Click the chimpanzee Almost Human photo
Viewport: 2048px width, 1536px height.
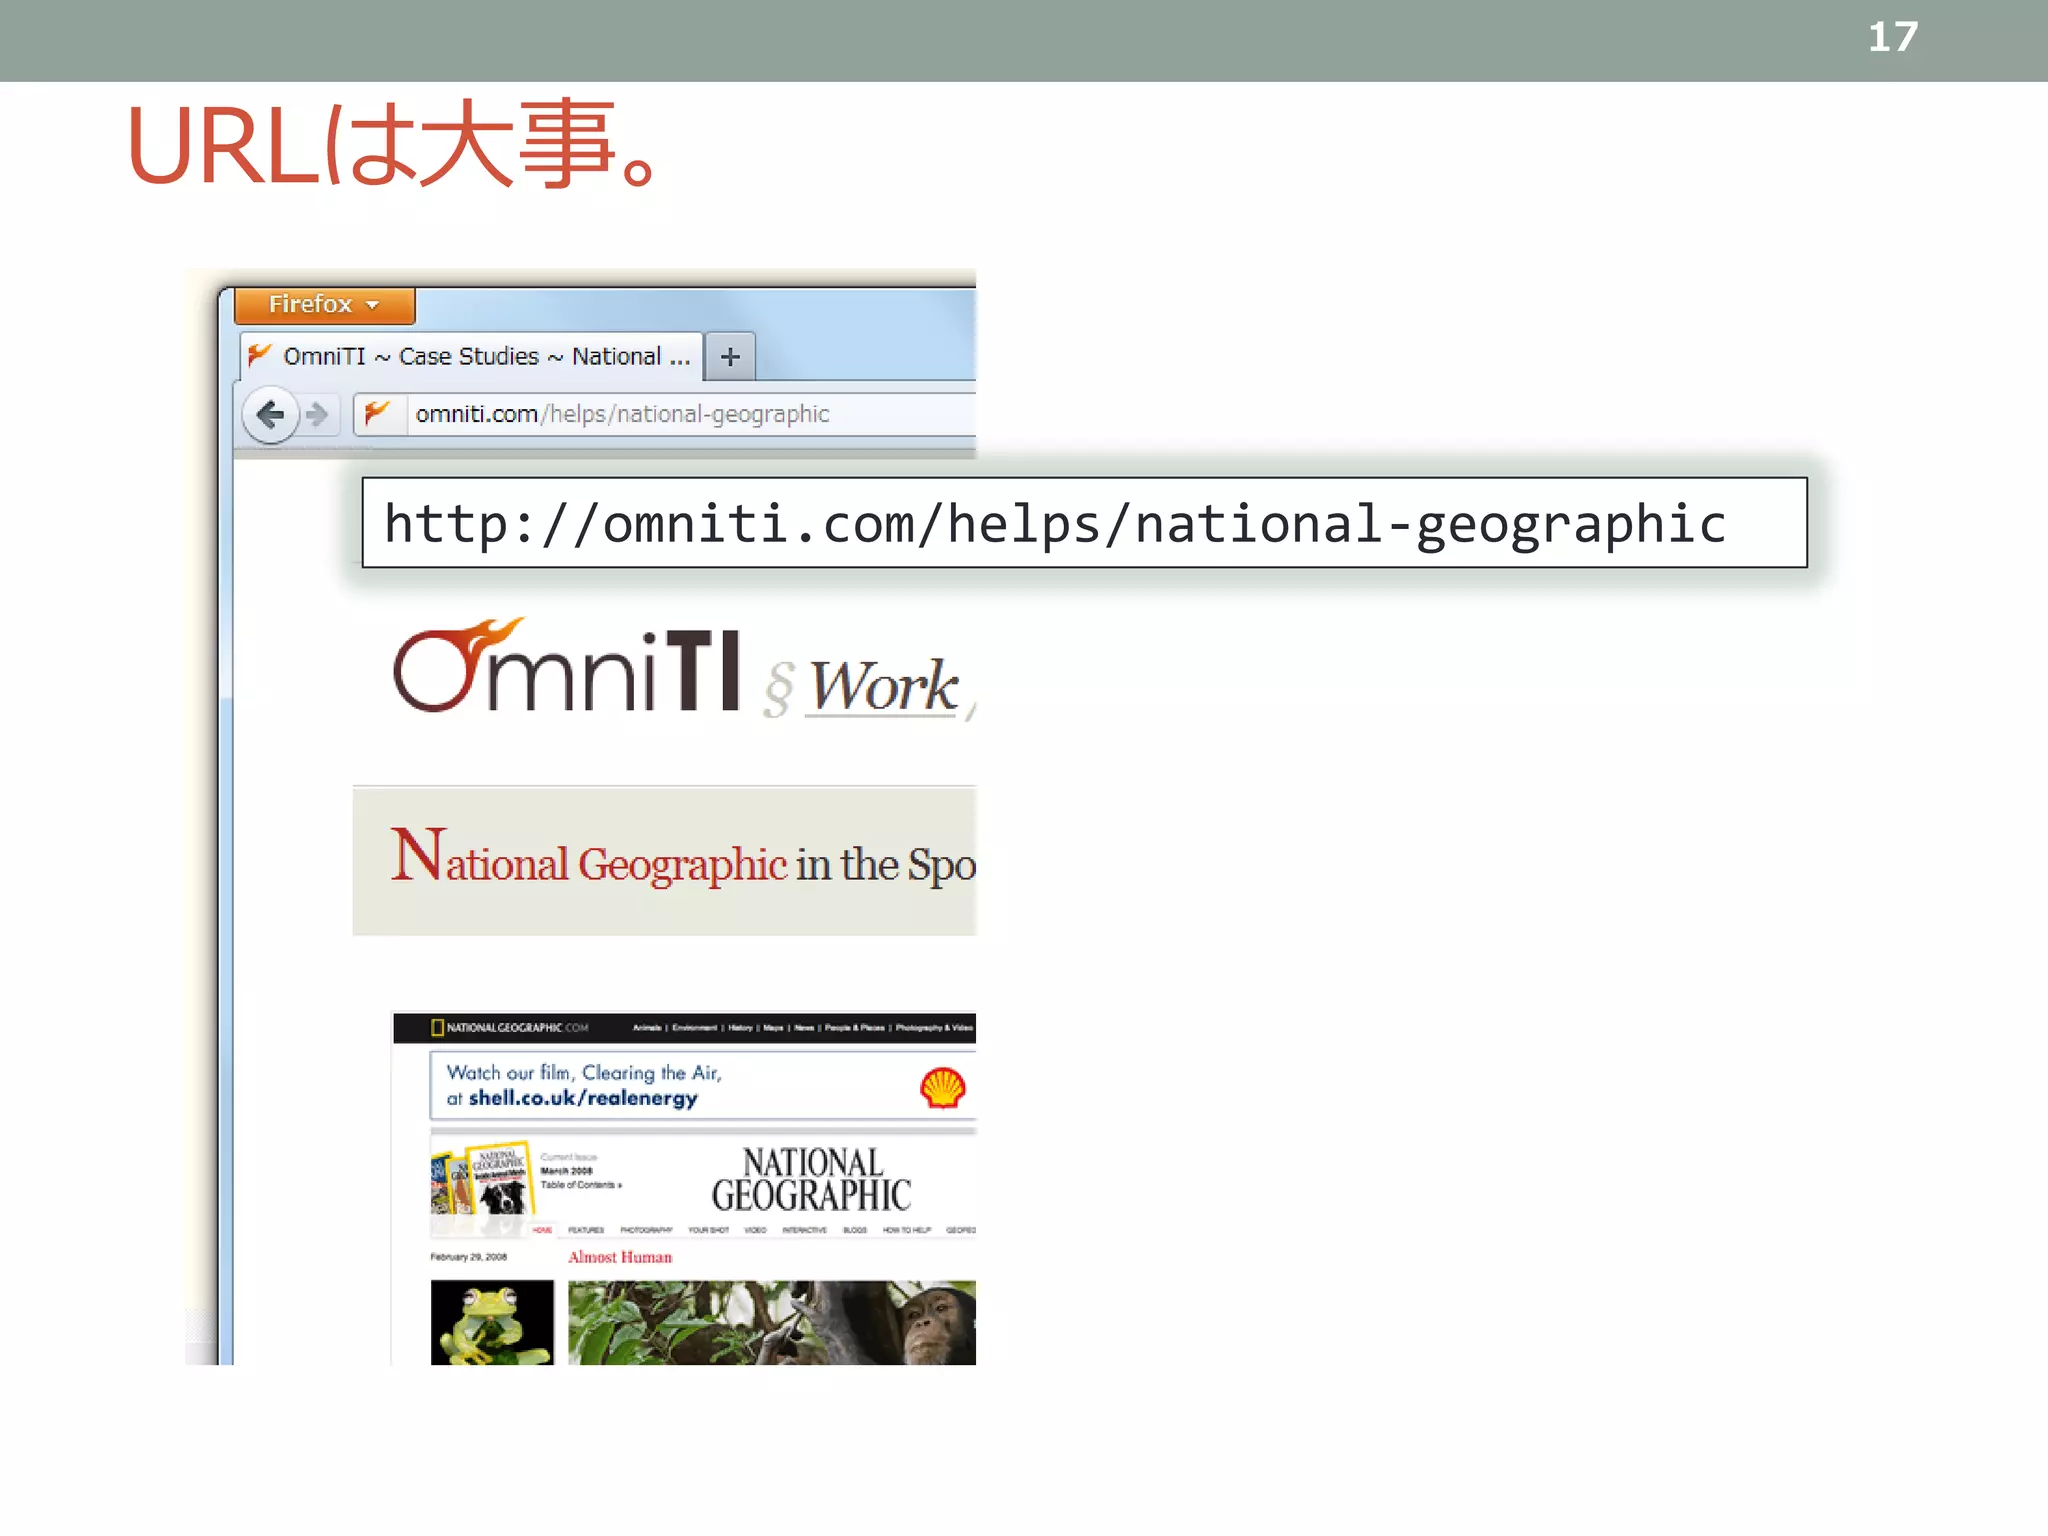click(772, 1322)
